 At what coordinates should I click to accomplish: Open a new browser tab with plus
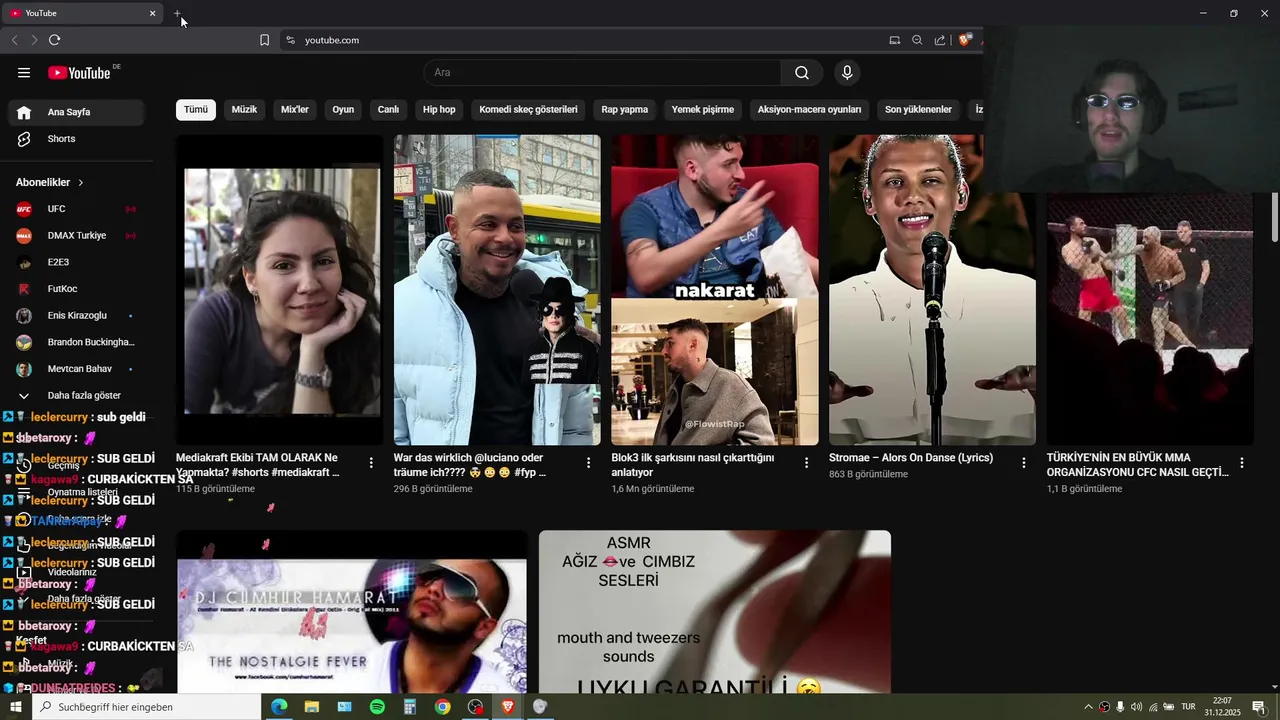coord(177,13)
